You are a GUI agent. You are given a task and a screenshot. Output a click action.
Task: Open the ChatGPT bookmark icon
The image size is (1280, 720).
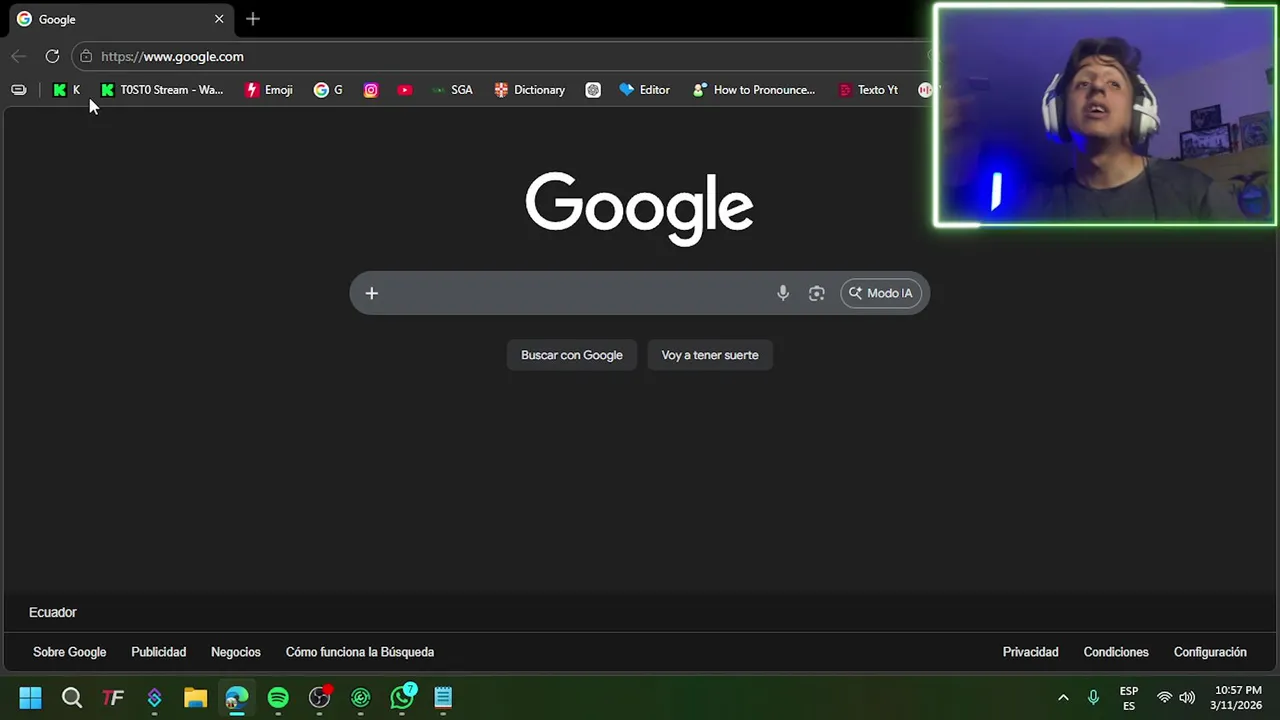click(593, 90)
